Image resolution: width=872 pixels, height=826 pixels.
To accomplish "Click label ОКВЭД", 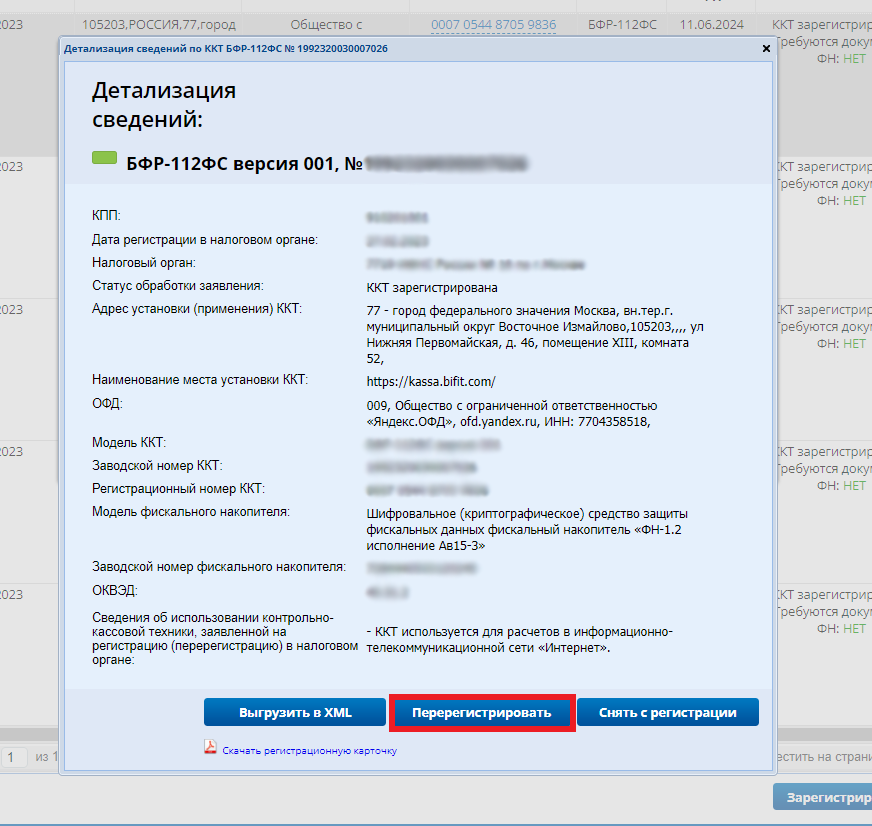I will click(115, 590).
